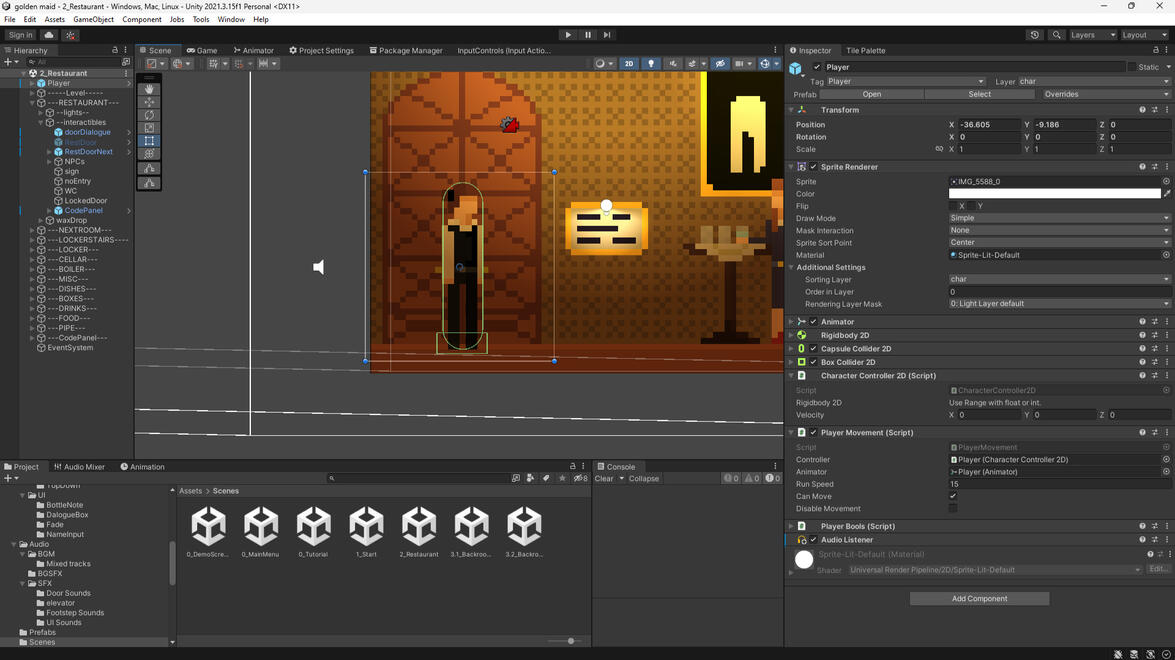
Task: Click the cloud services icon
Action: tap(49, 35)
